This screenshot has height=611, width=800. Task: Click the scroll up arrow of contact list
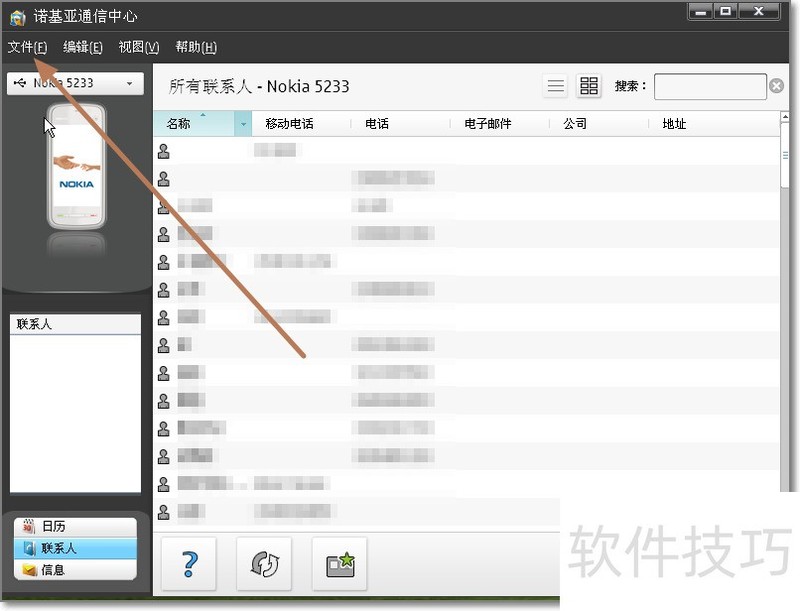point(785,117)
